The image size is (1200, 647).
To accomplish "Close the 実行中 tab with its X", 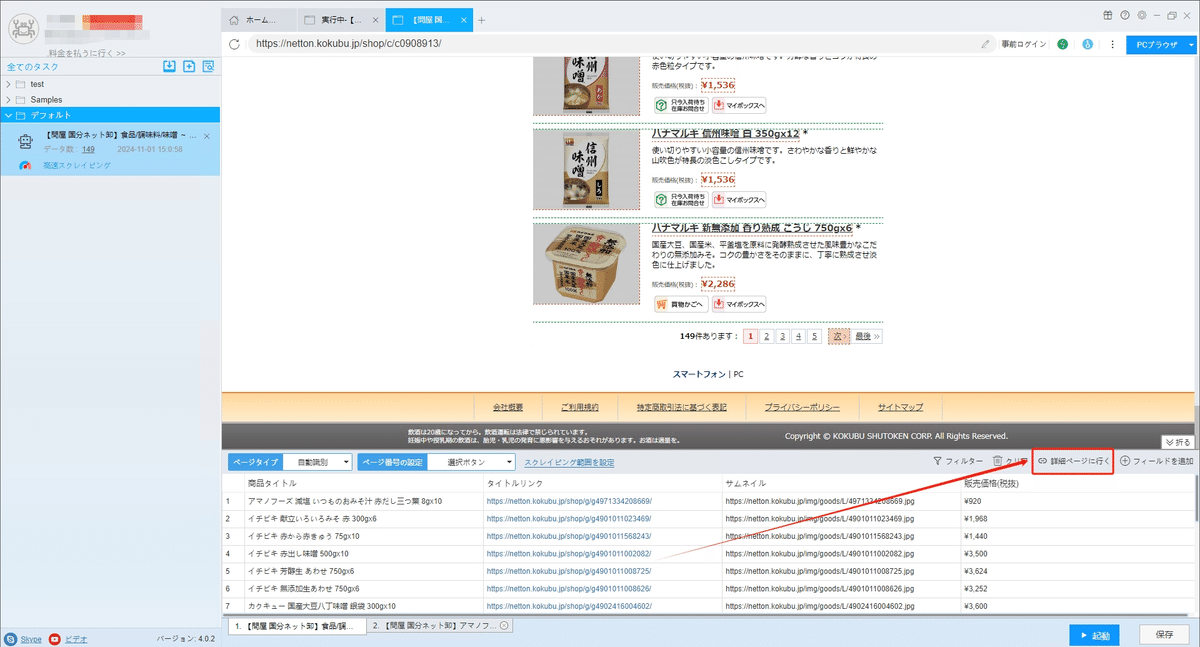I will 374,20.
